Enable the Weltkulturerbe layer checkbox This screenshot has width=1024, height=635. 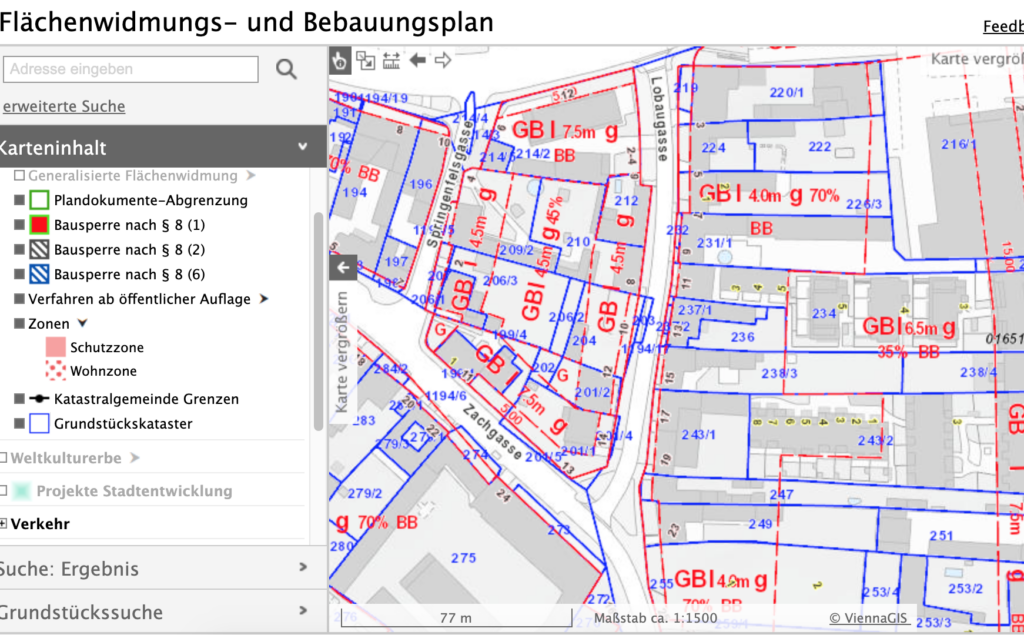3,458
